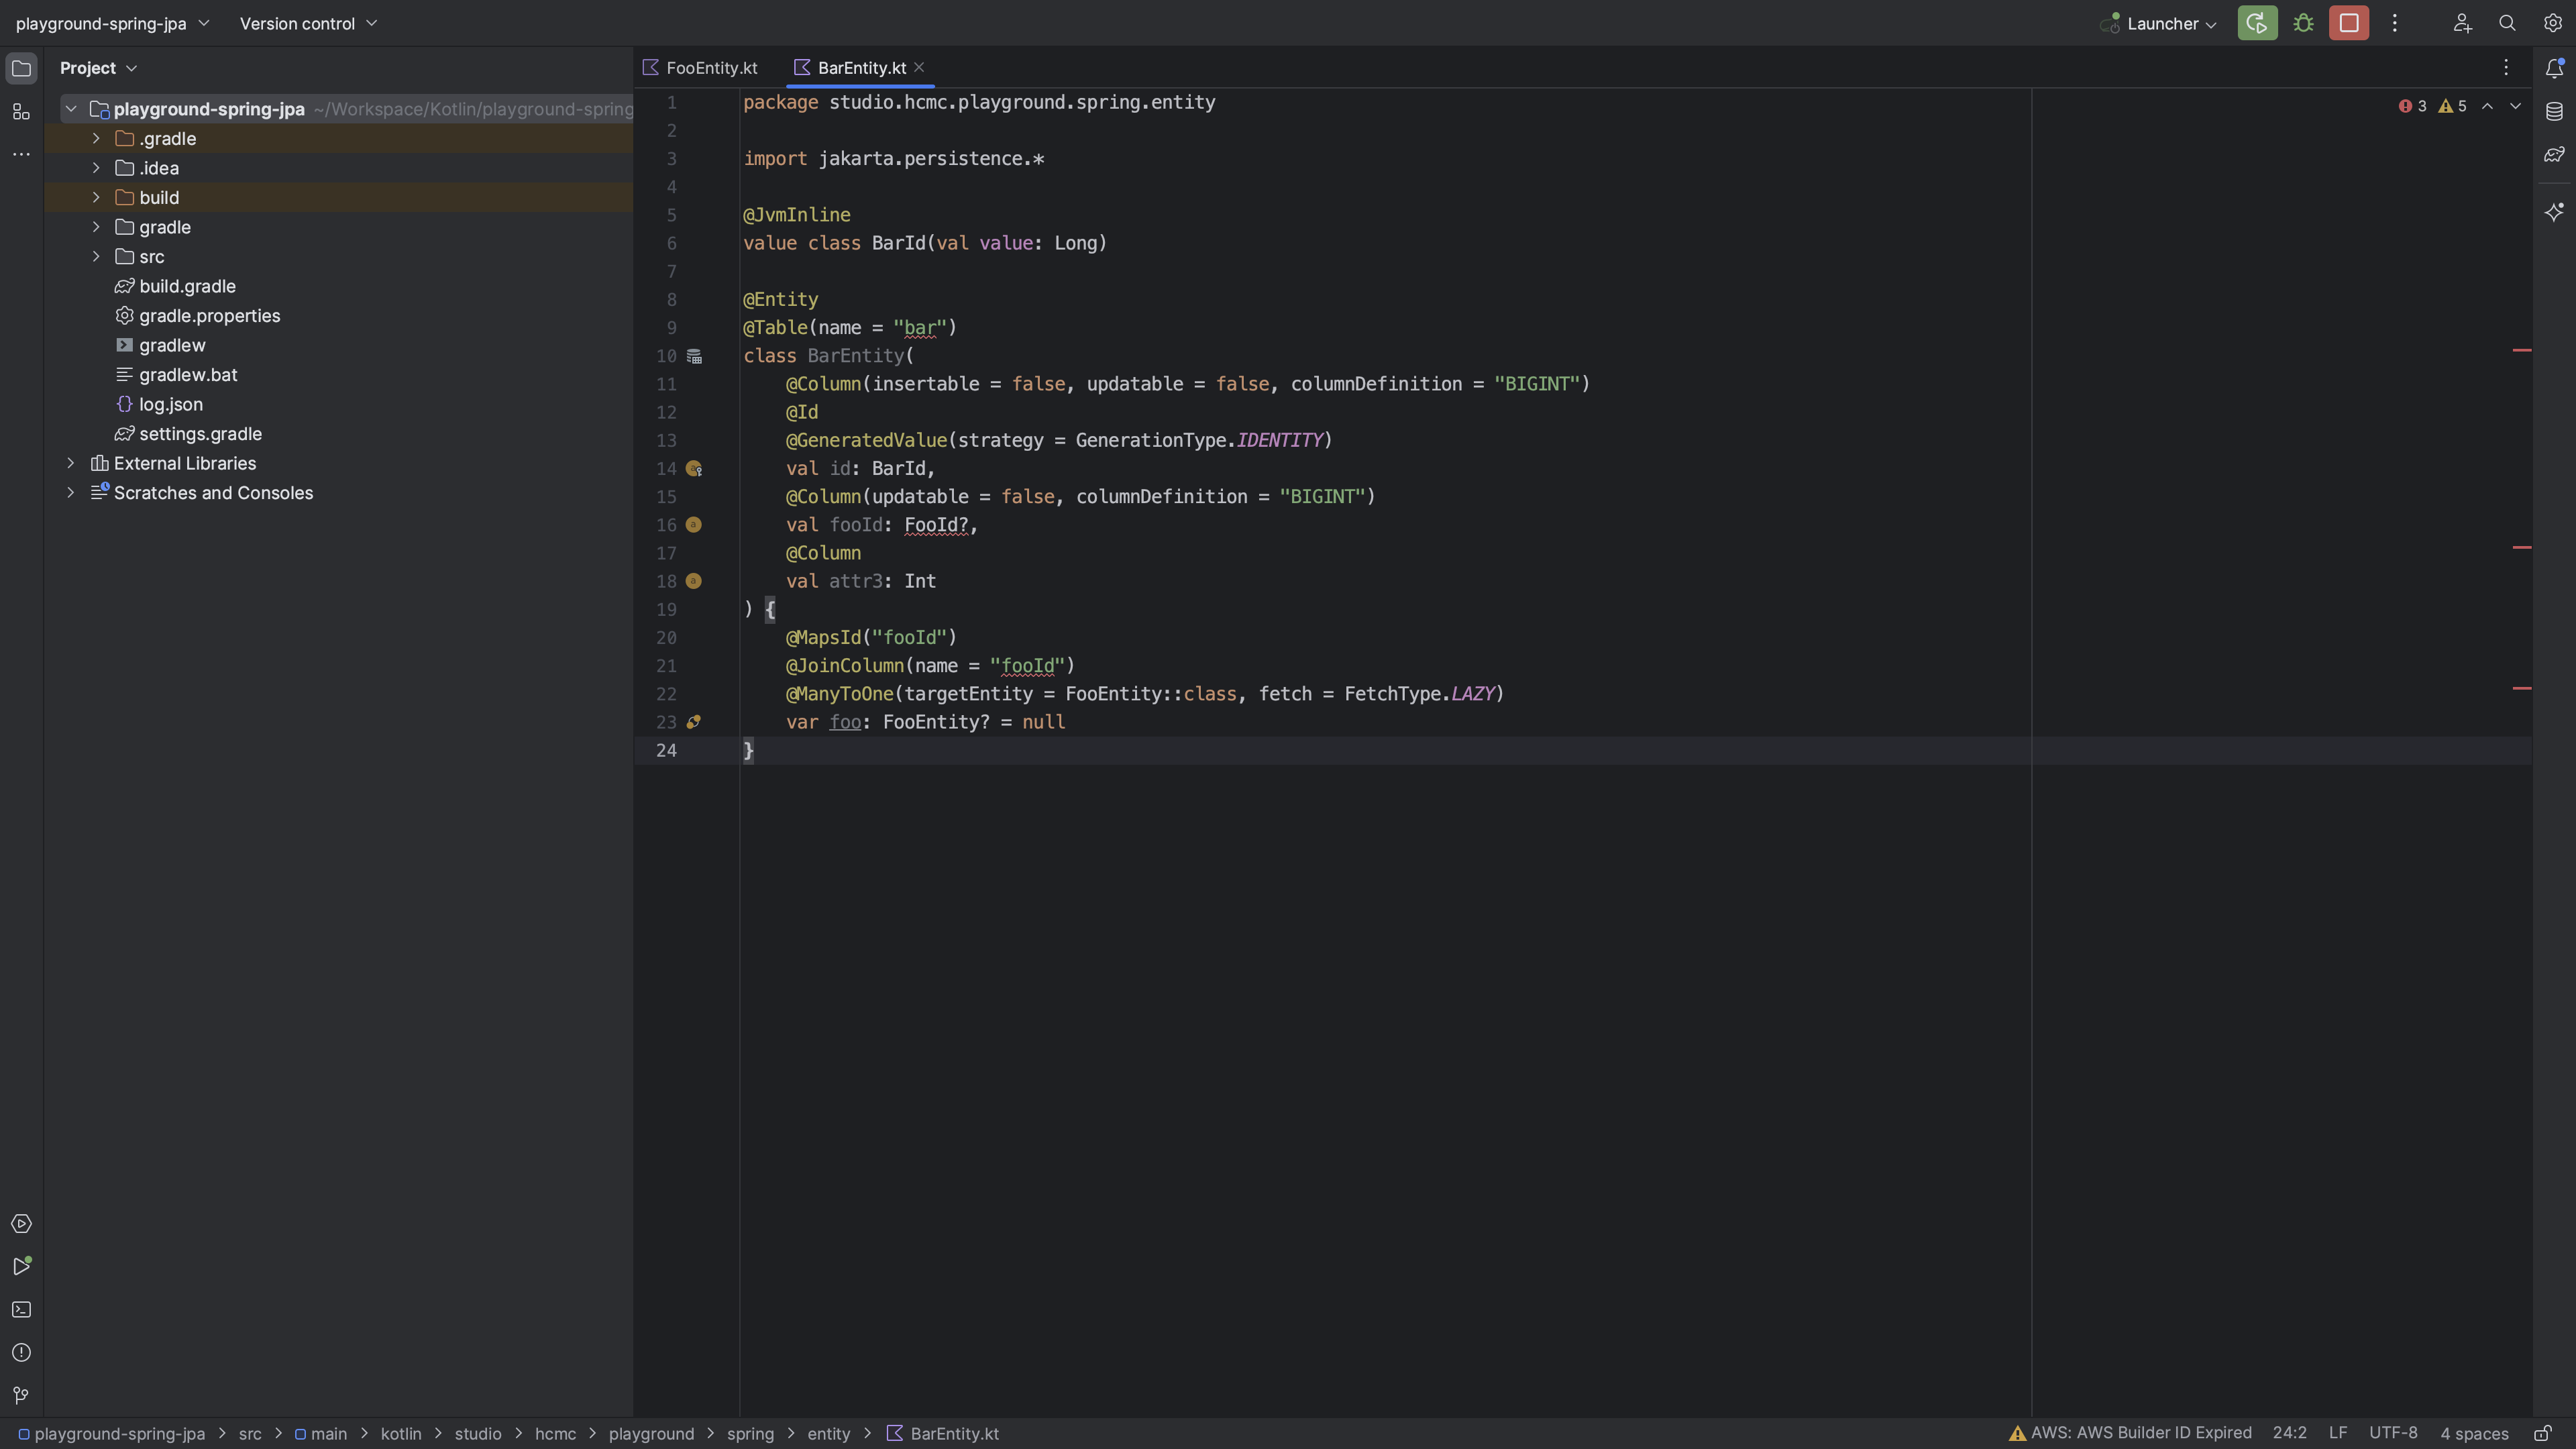Expand External Libraries node
This screenshot has height=1449, width=2576.
click(70, 463)
